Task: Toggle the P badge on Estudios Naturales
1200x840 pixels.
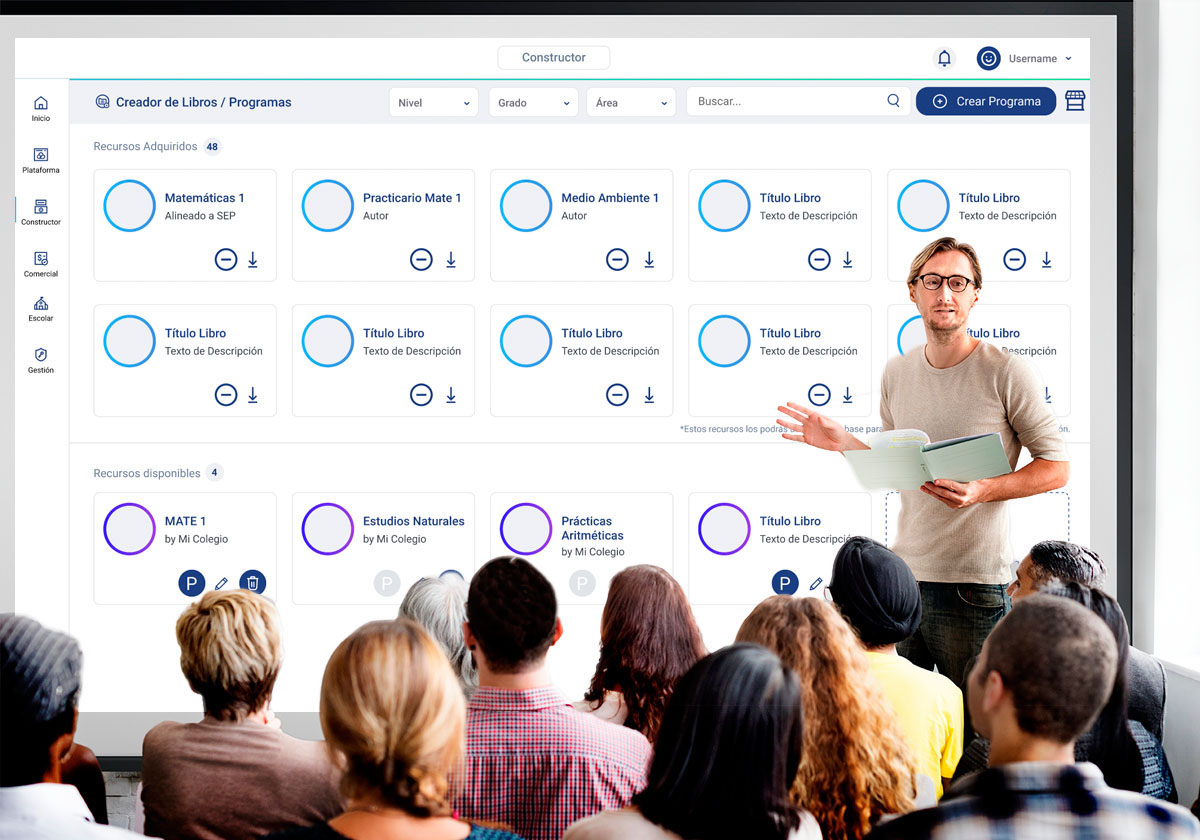Action: pyautogui.click(x=387, y=583)
